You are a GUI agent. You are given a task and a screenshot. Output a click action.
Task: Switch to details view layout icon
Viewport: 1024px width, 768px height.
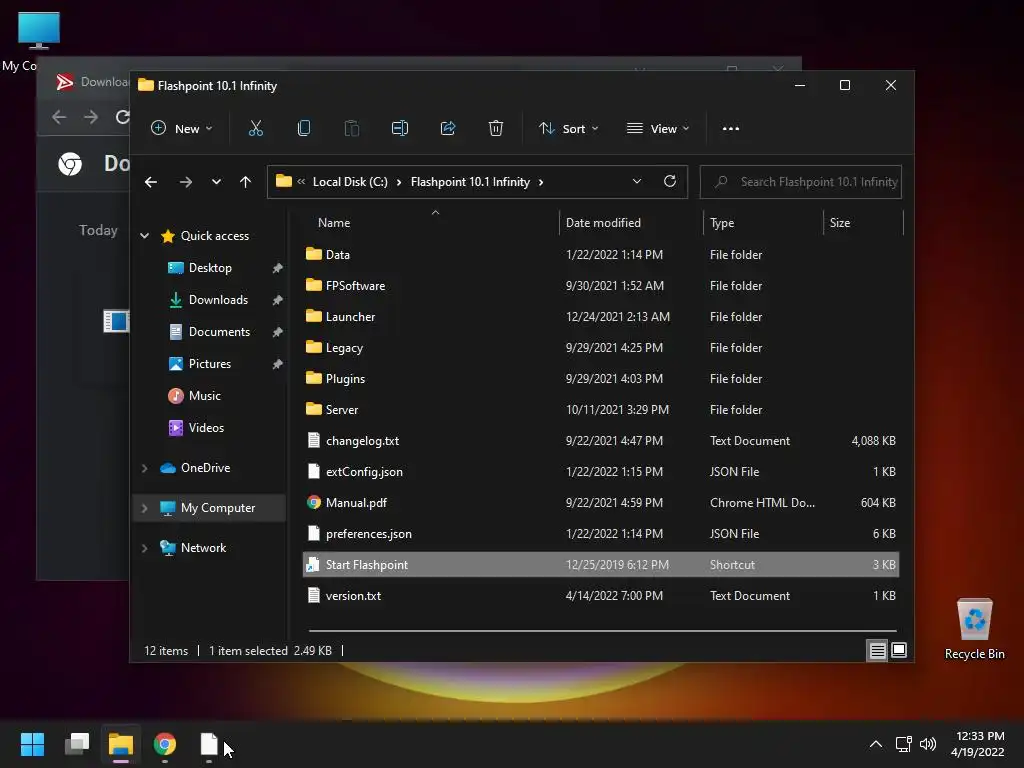point(877,650)
